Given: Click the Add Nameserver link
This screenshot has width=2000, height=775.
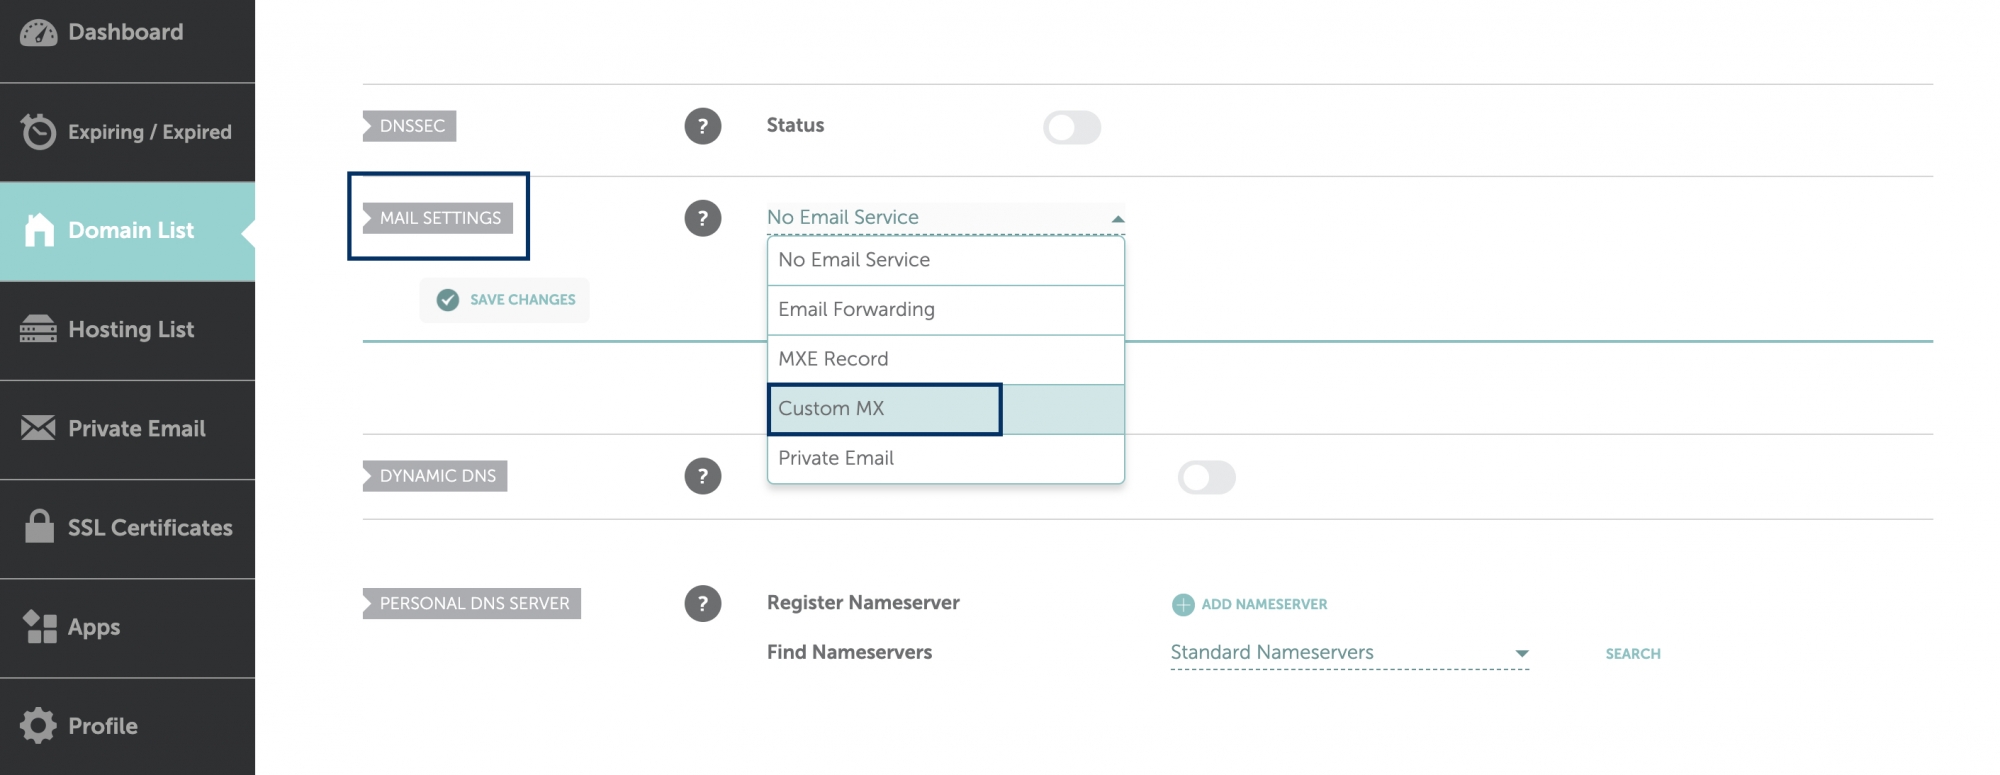Looking at the screenshot, I should coord(1249,604).
